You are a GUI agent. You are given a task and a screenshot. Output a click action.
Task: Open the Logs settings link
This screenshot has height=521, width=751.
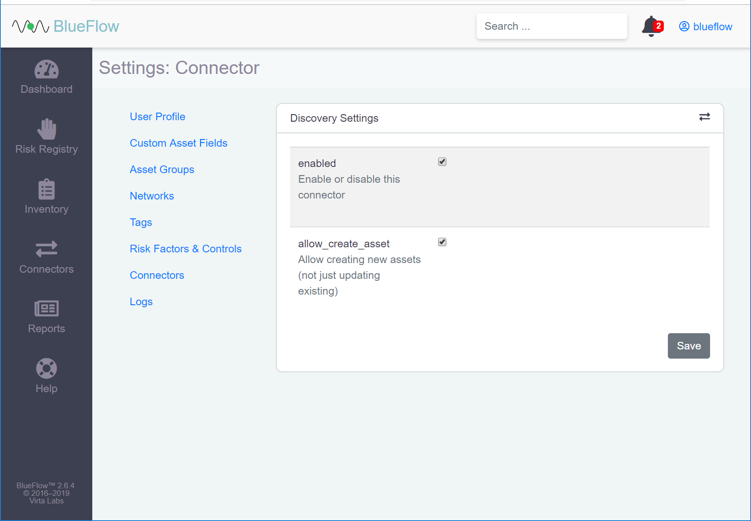pyautogui.click(x=141, y=302)
